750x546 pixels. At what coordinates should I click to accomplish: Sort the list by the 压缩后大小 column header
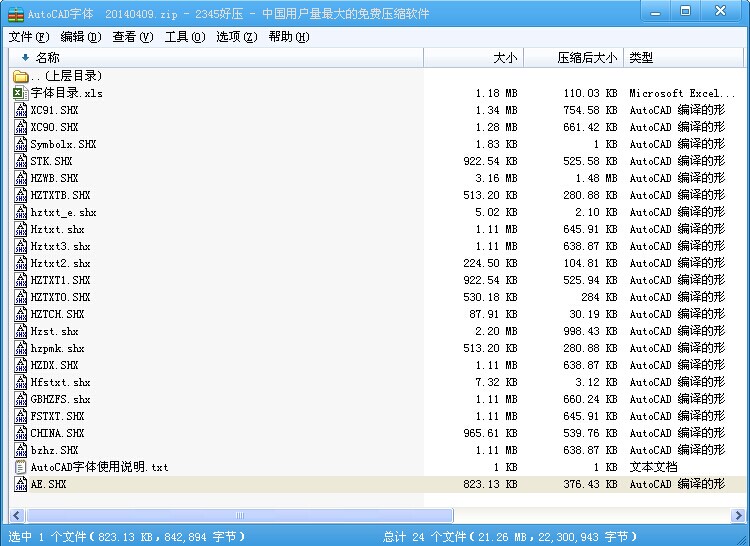click(574, 58)
